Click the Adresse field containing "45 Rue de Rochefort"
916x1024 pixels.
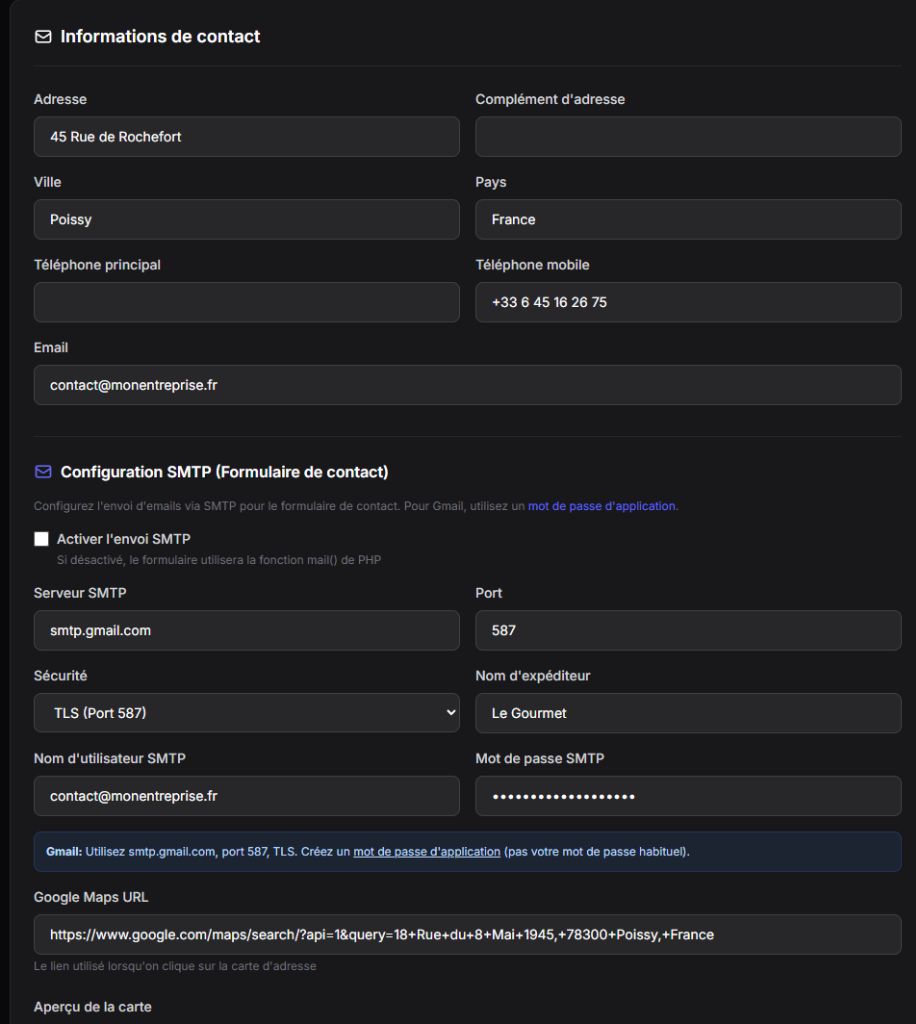[246, 136]
